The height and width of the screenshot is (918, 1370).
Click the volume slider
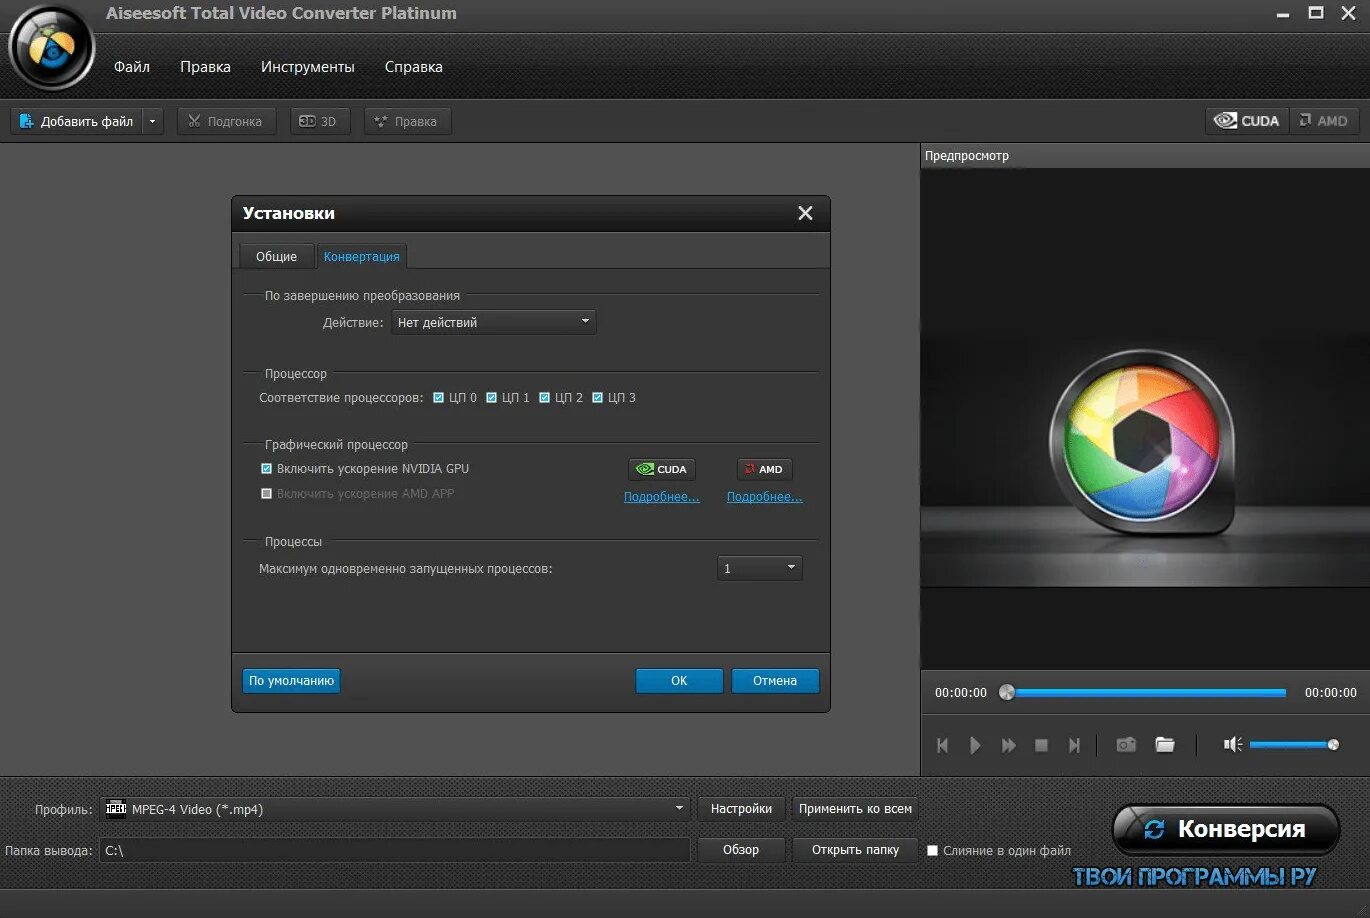click(x=1292, y=744)
